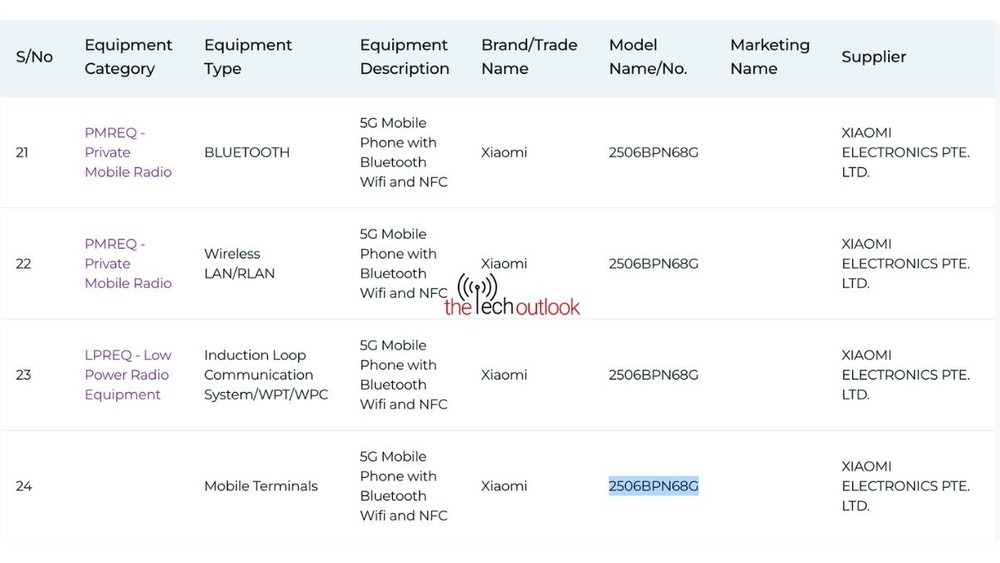
Task: Open LPREQ Low Power Radio Equipment link
Action: (128, 374)
